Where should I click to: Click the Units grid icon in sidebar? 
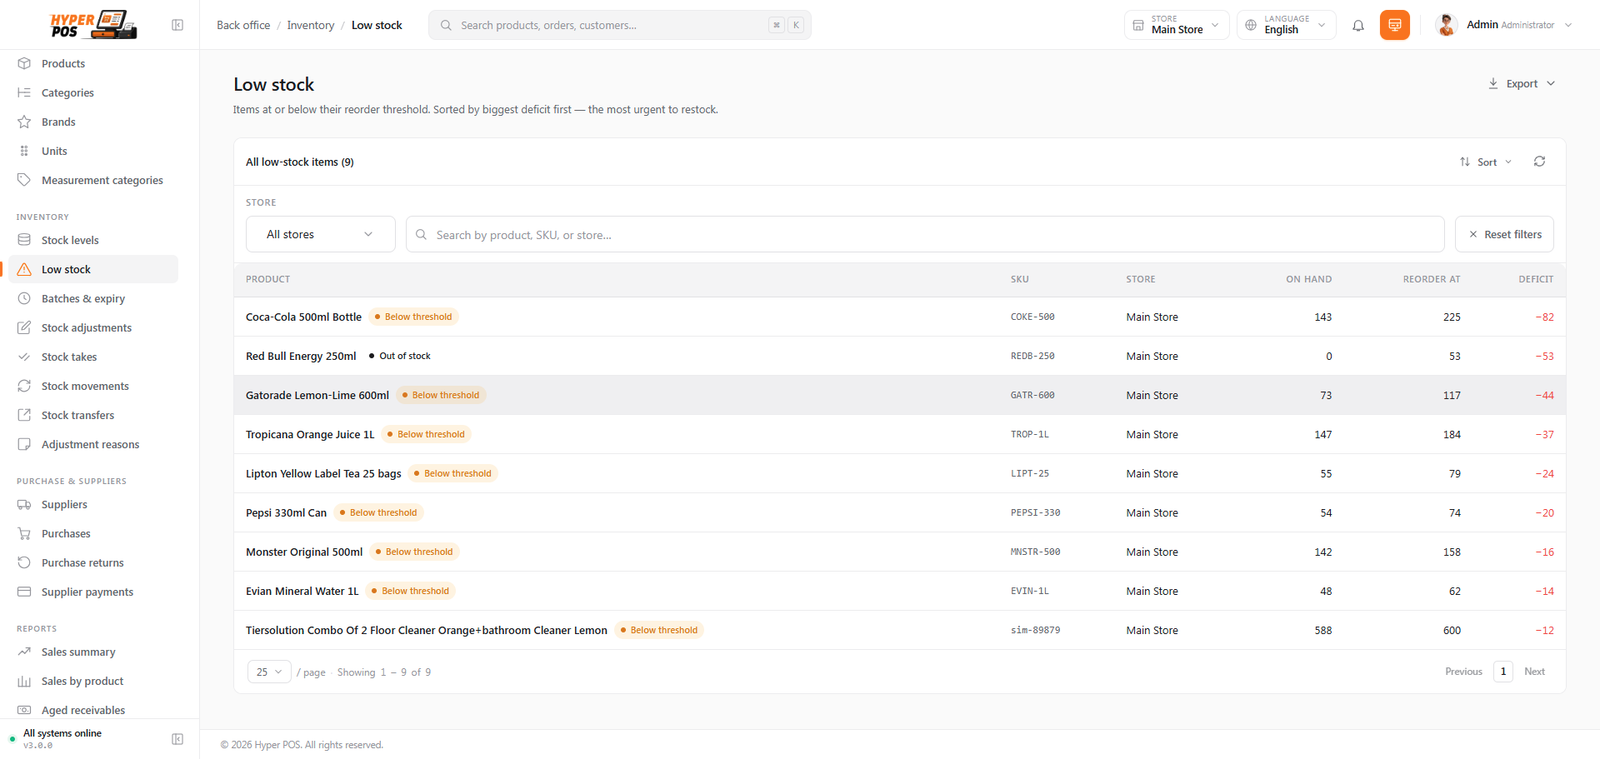tap(24, 151)
